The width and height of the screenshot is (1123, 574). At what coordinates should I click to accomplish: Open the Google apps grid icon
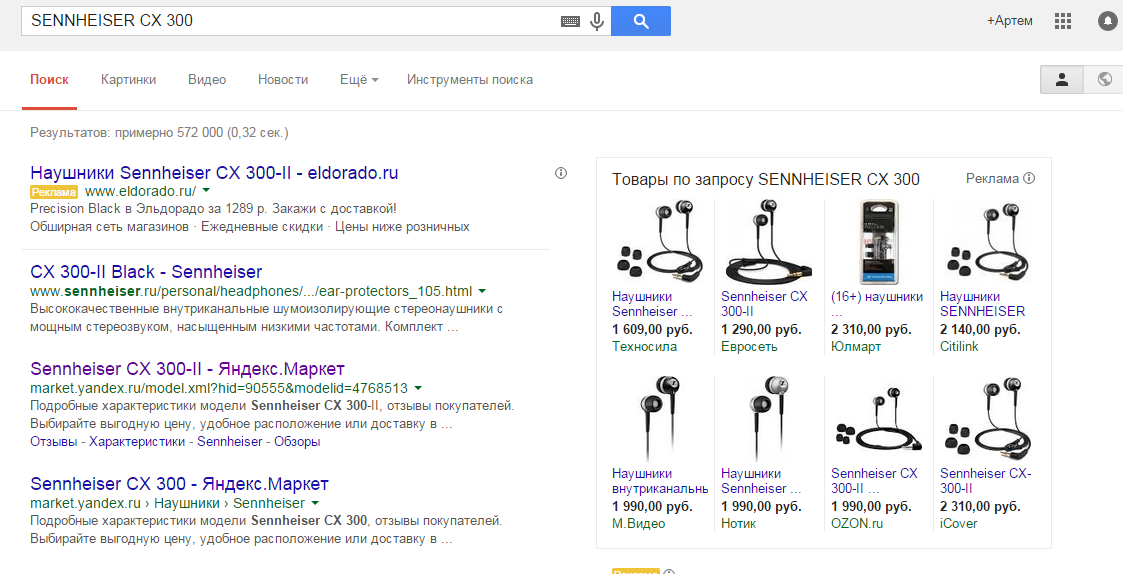coord(1063,21)
